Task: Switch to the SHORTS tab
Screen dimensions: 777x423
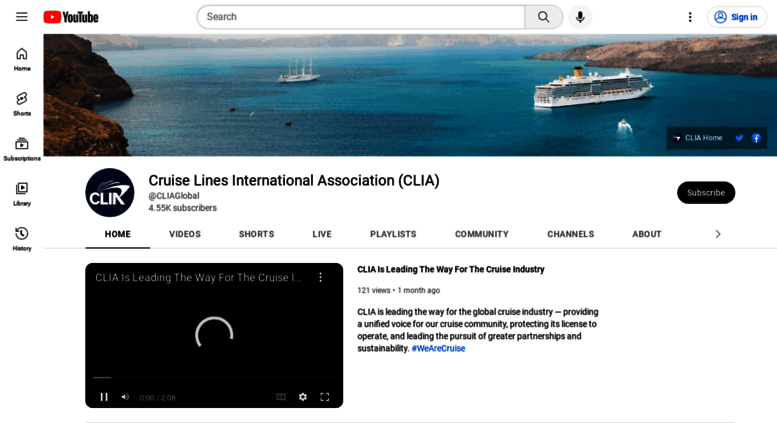Action: [x=256, y=234]
